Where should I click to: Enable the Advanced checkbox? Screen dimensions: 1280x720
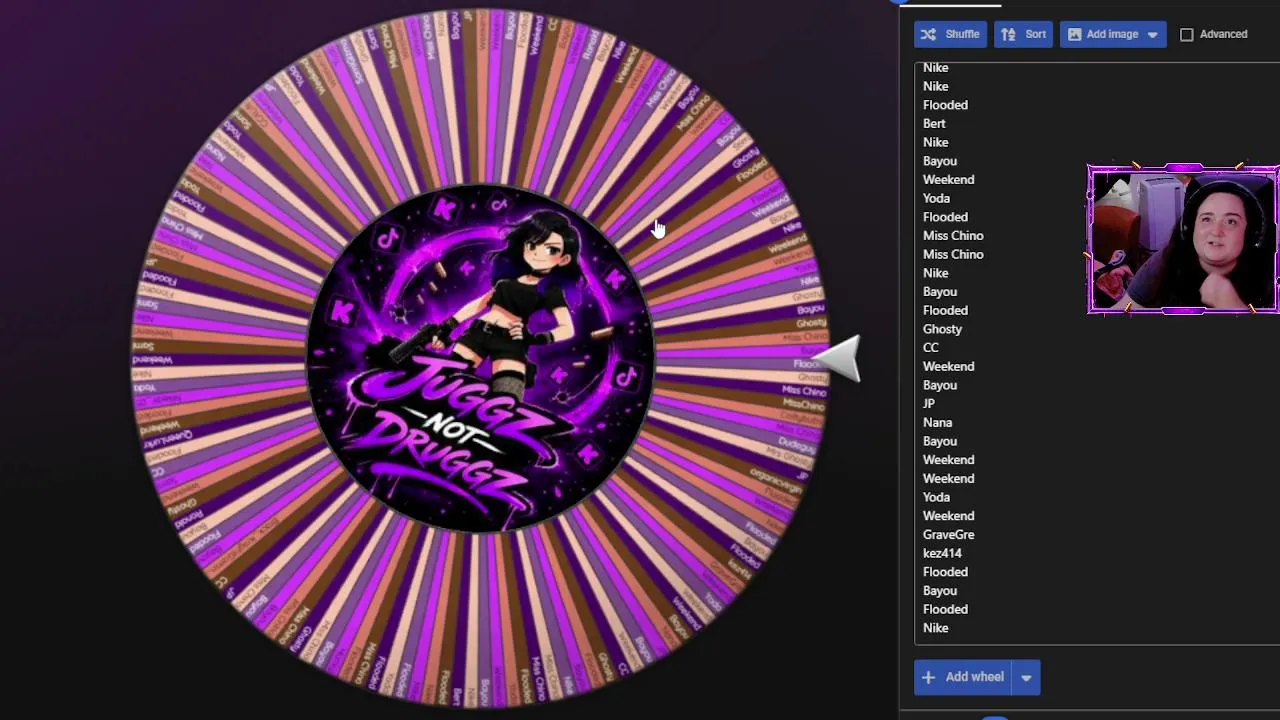[x=1187, y=34]
